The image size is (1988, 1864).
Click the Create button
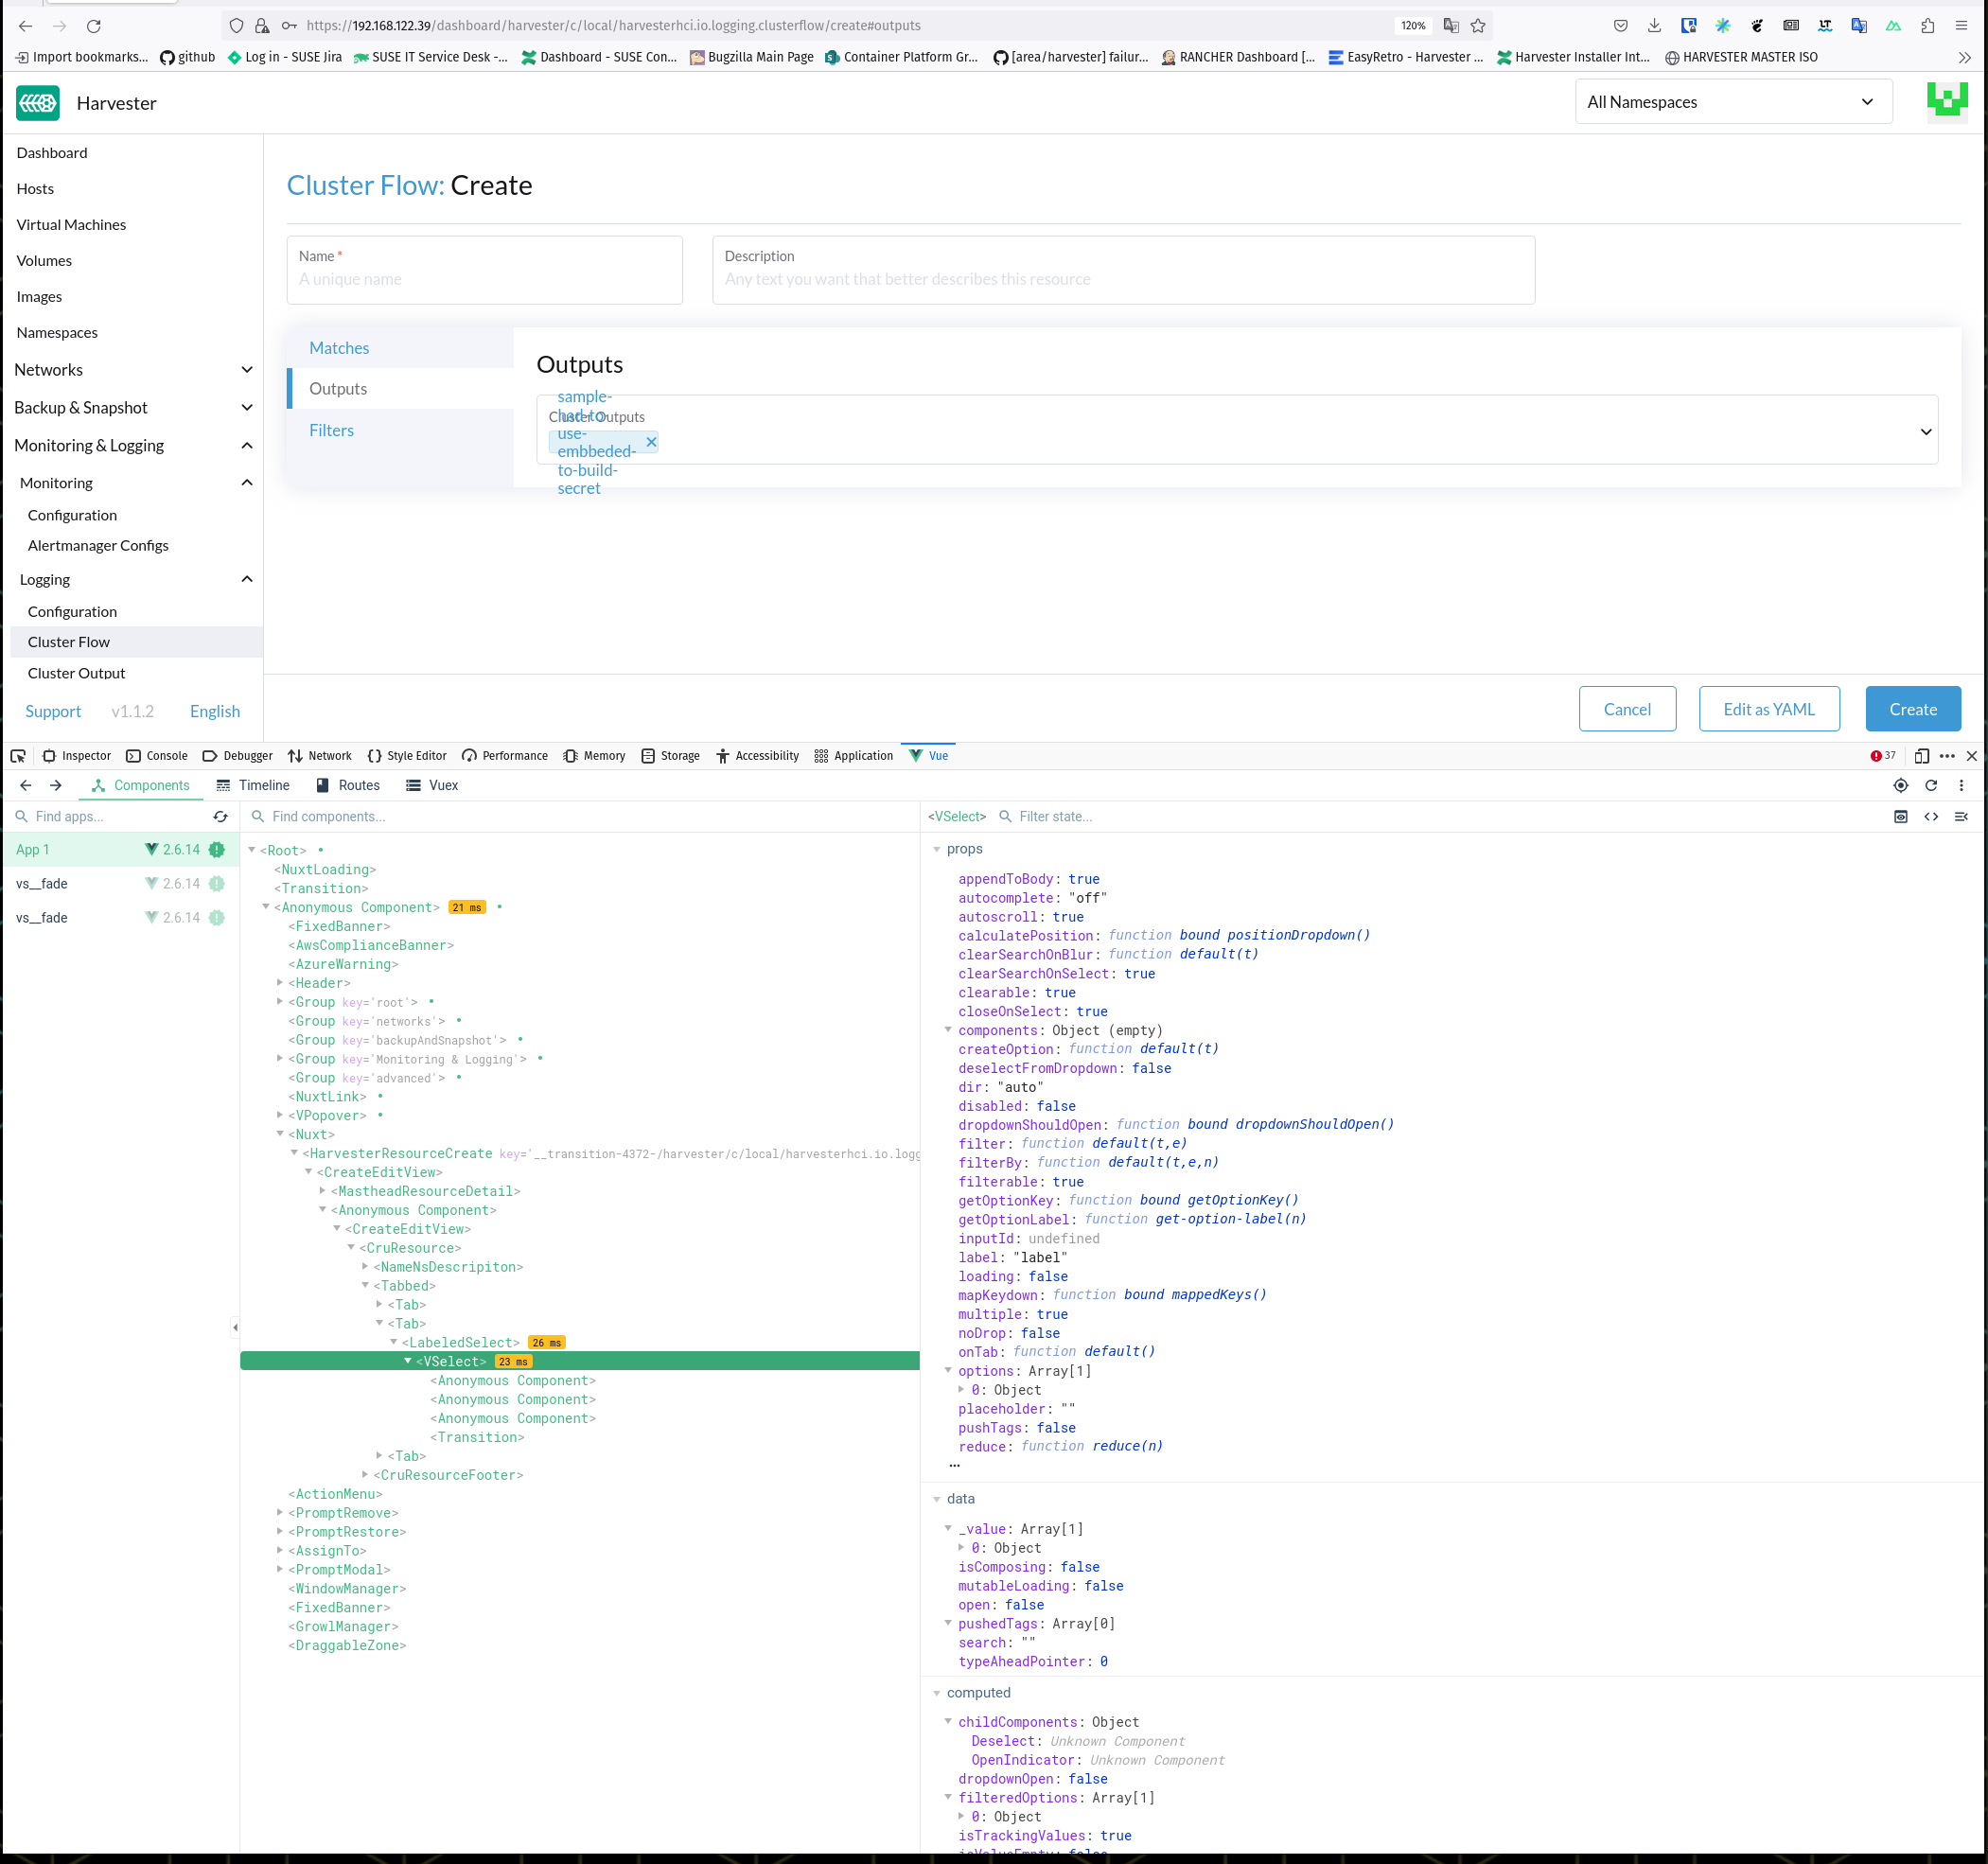coord(1912,708)
